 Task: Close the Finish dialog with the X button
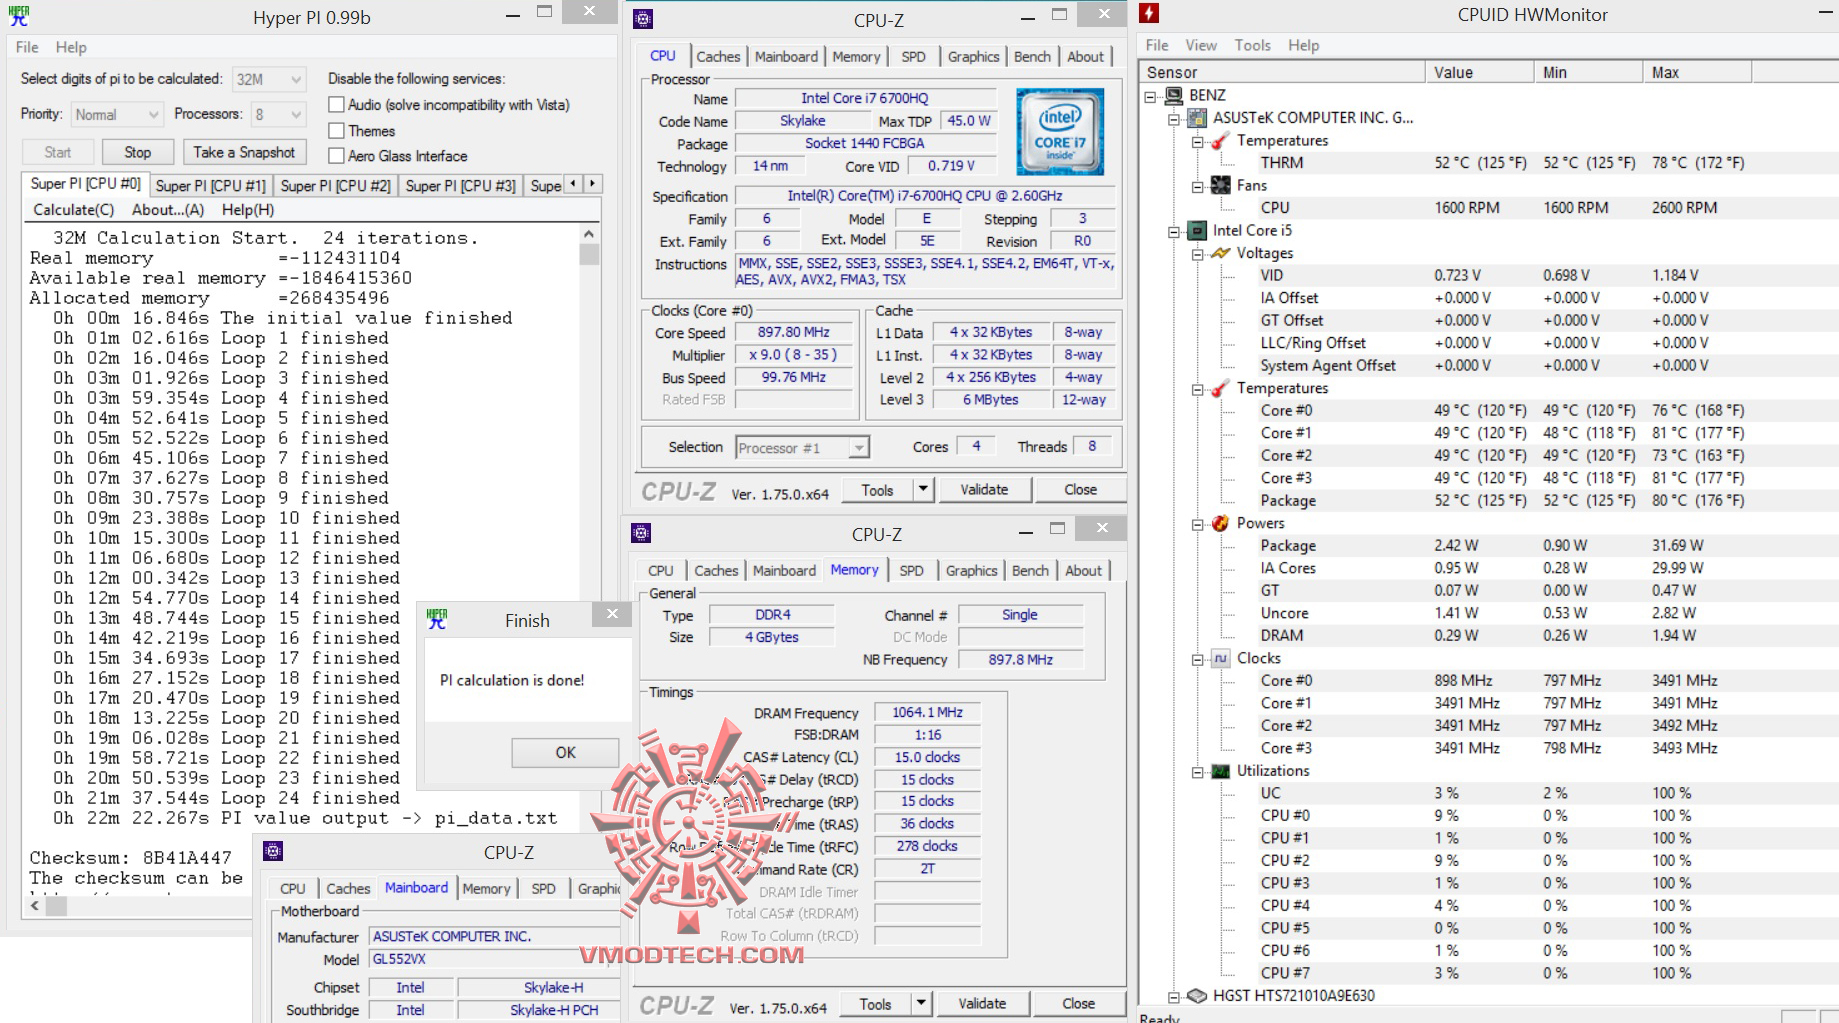pos(612,614)
